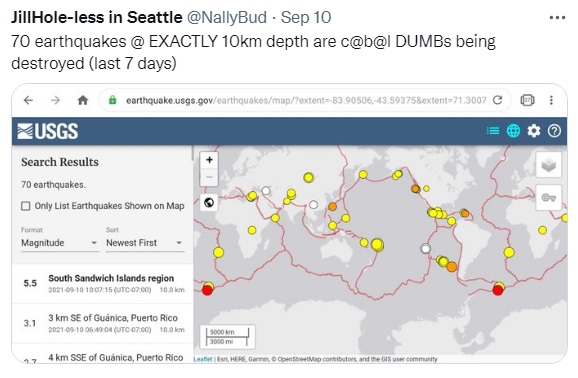Click the Leaflet attribution link

[203, 359]
